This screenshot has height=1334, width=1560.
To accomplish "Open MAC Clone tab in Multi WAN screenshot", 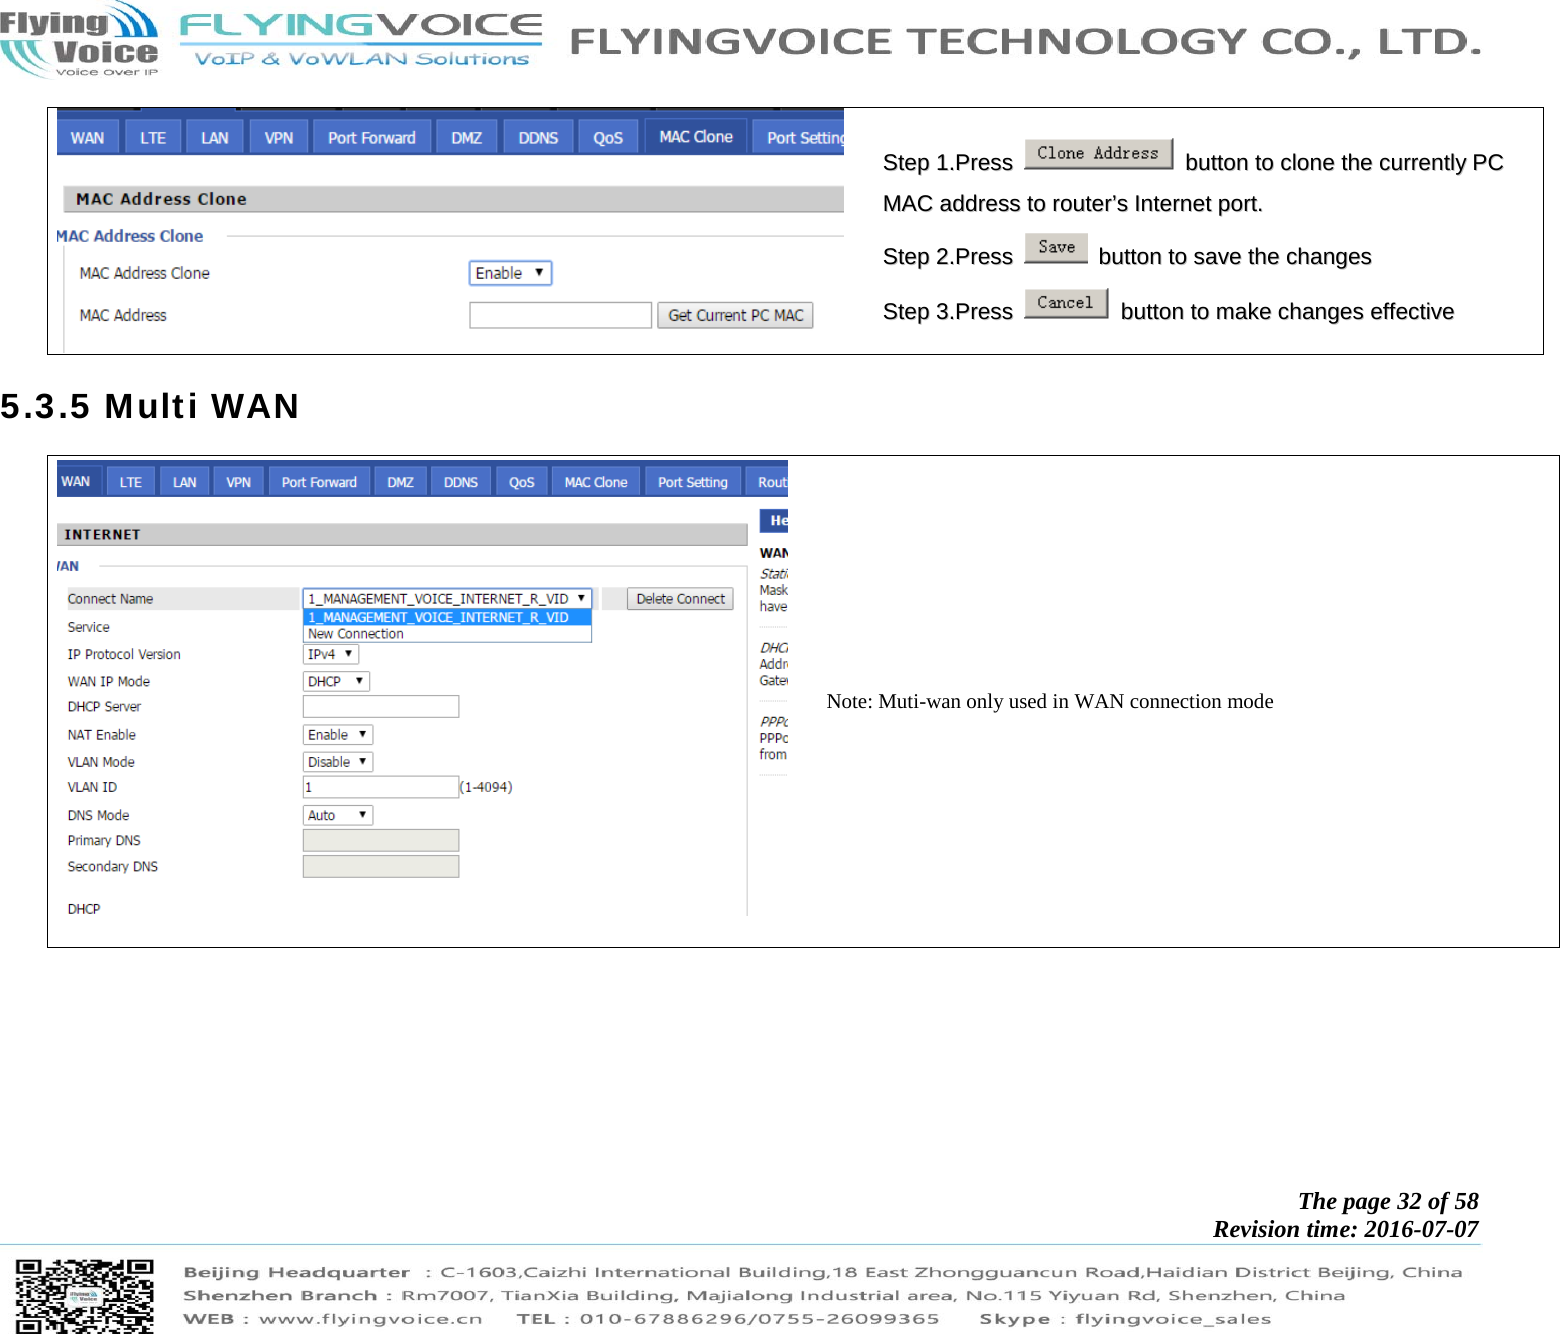I will tap(596, 482).
